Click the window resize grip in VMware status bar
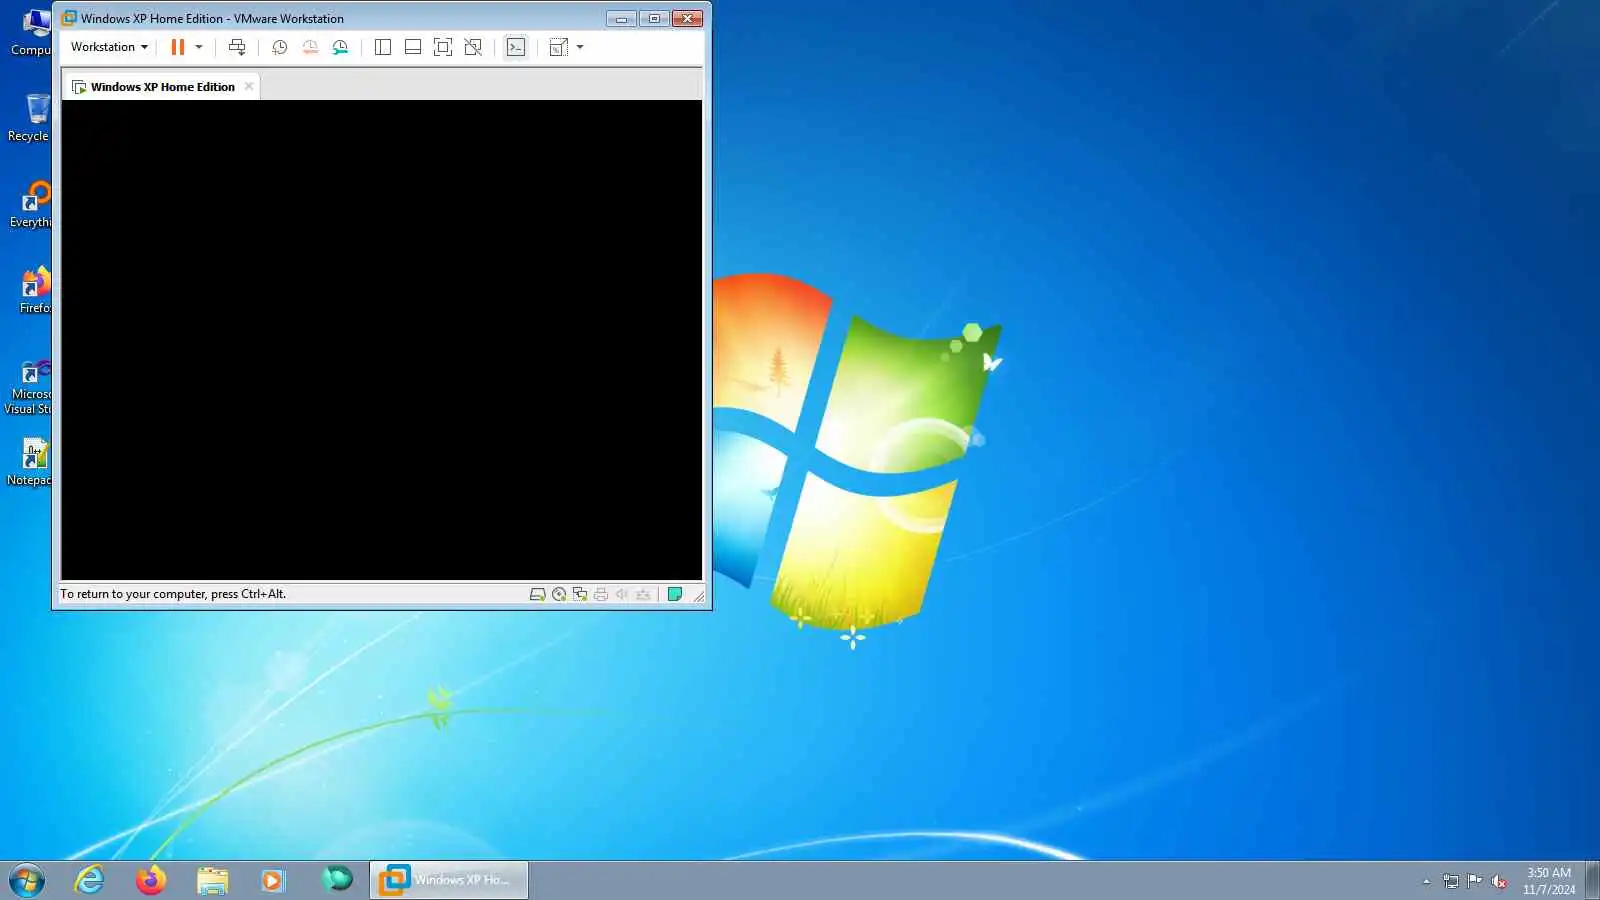The width and height of the screenshot is (1600, 900). pos(698,596)
